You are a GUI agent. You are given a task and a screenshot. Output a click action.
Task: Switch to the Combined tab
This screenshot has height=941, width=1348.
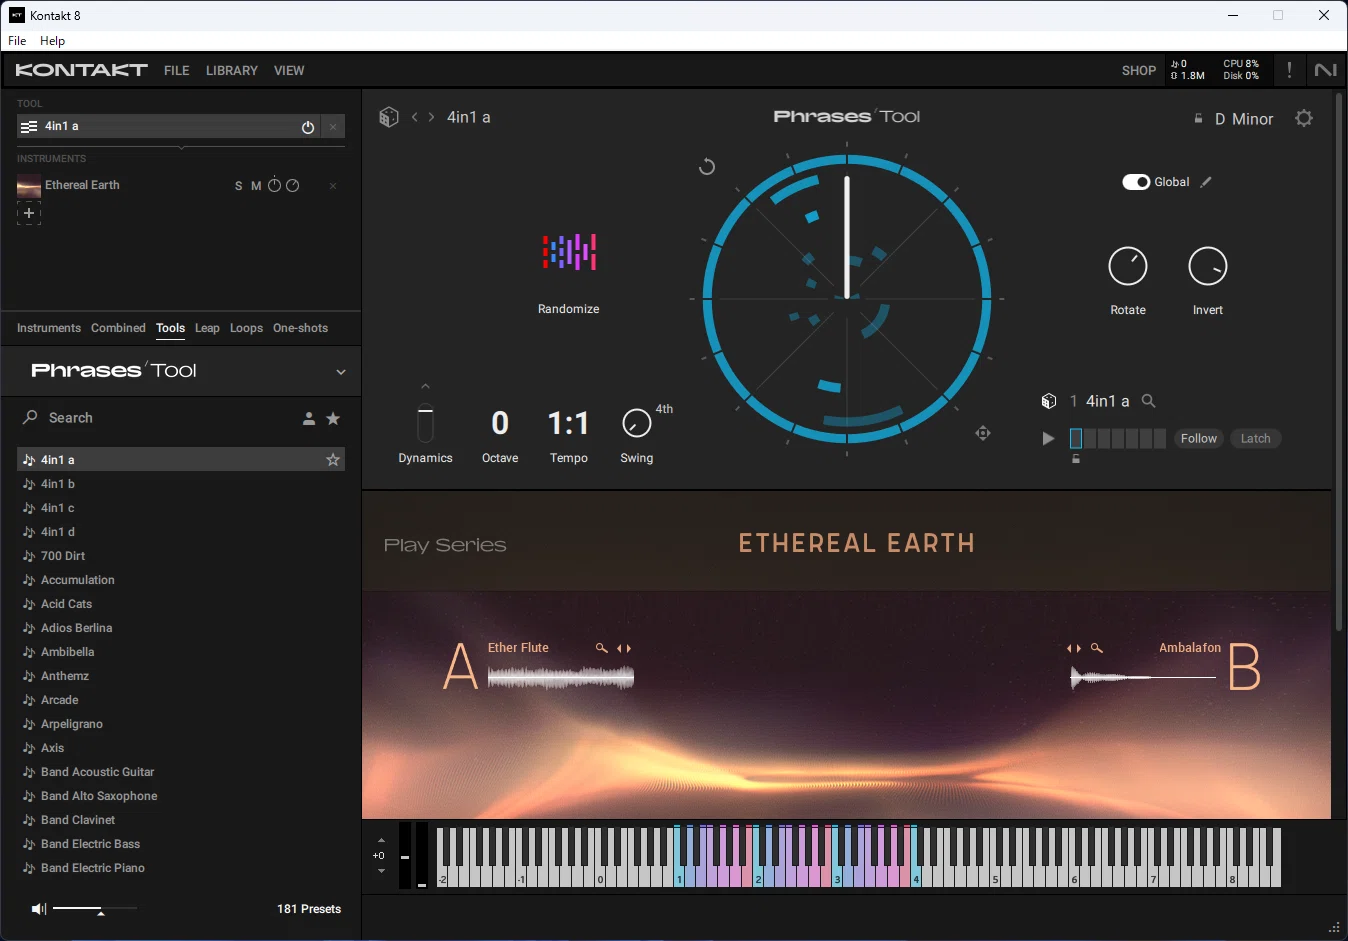coord(118,328)
